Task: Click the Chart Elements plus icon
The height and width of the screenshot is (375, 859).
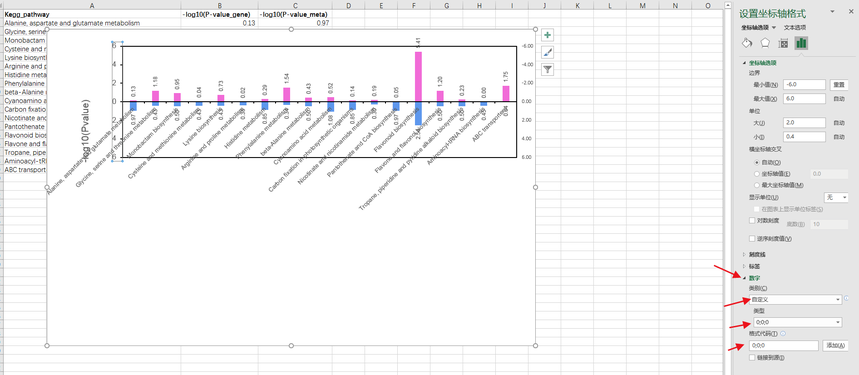Action: 547,35
